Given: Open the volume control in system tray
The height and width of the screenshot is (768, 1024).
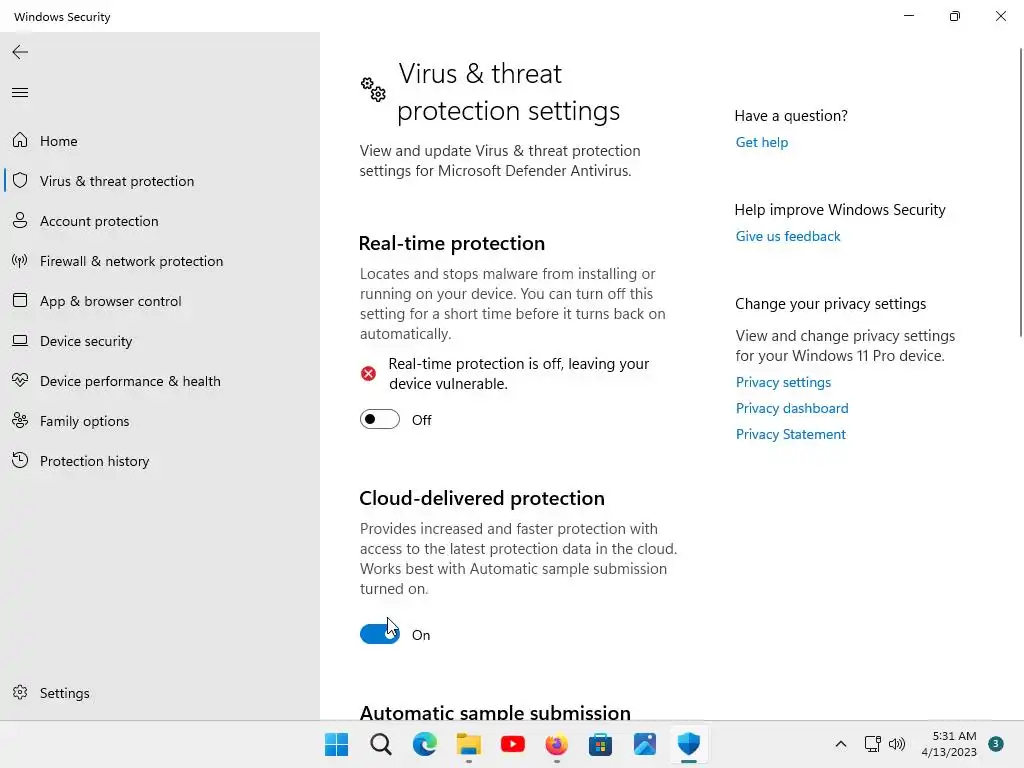Looking at the screenshot, I should (x=897, y=744).
